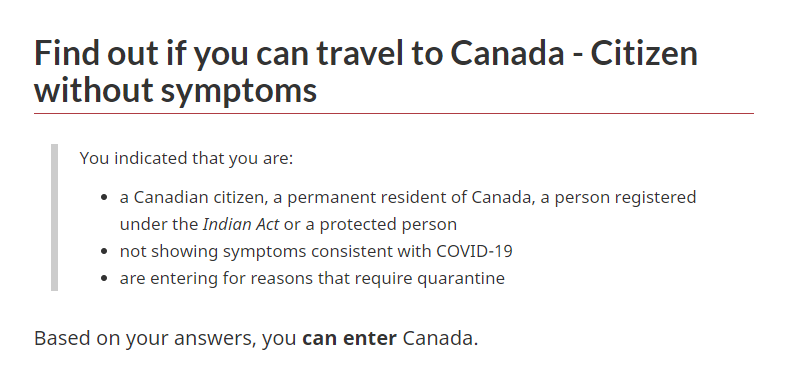Click the word 'COVID-19'

[474, 251]
